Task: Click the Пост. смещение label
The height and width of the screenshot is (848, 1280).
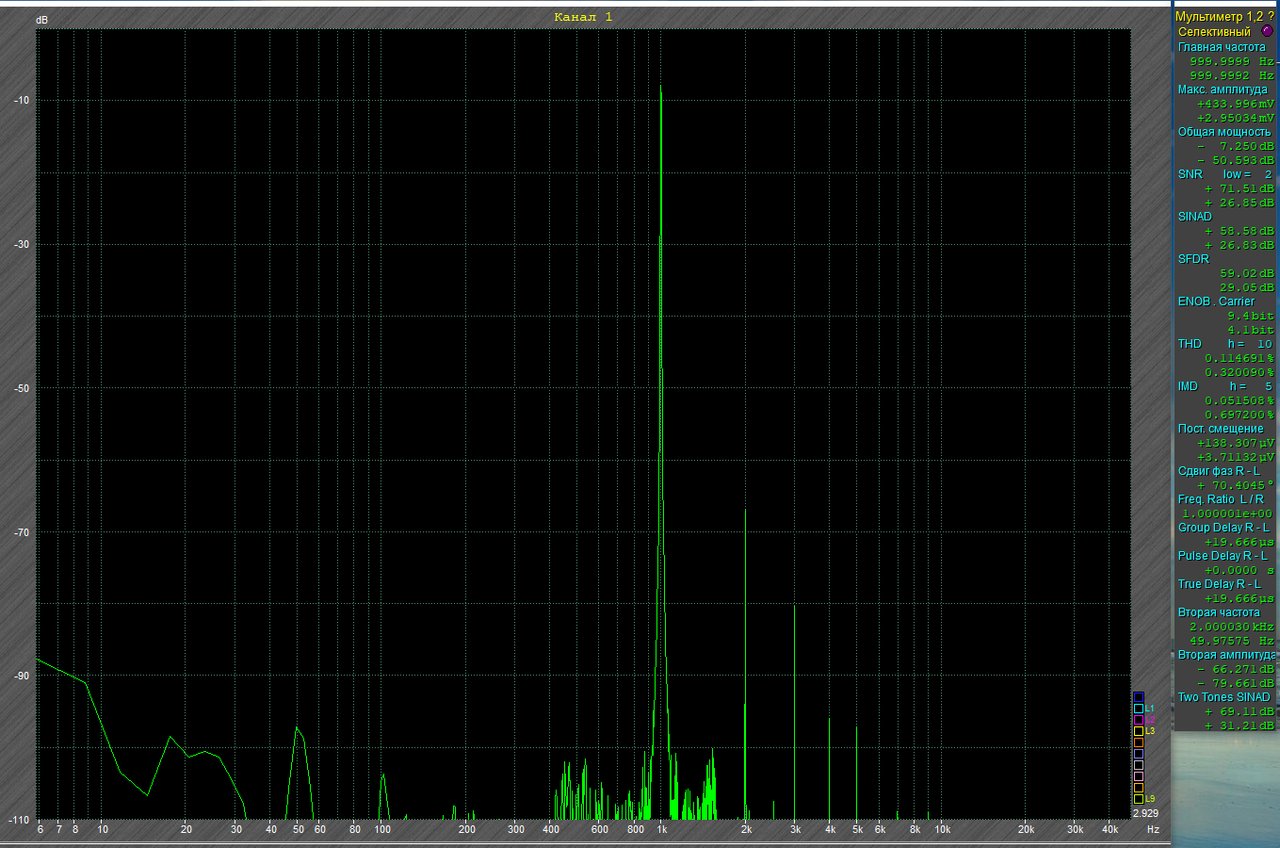Action: click(1221, 428)
